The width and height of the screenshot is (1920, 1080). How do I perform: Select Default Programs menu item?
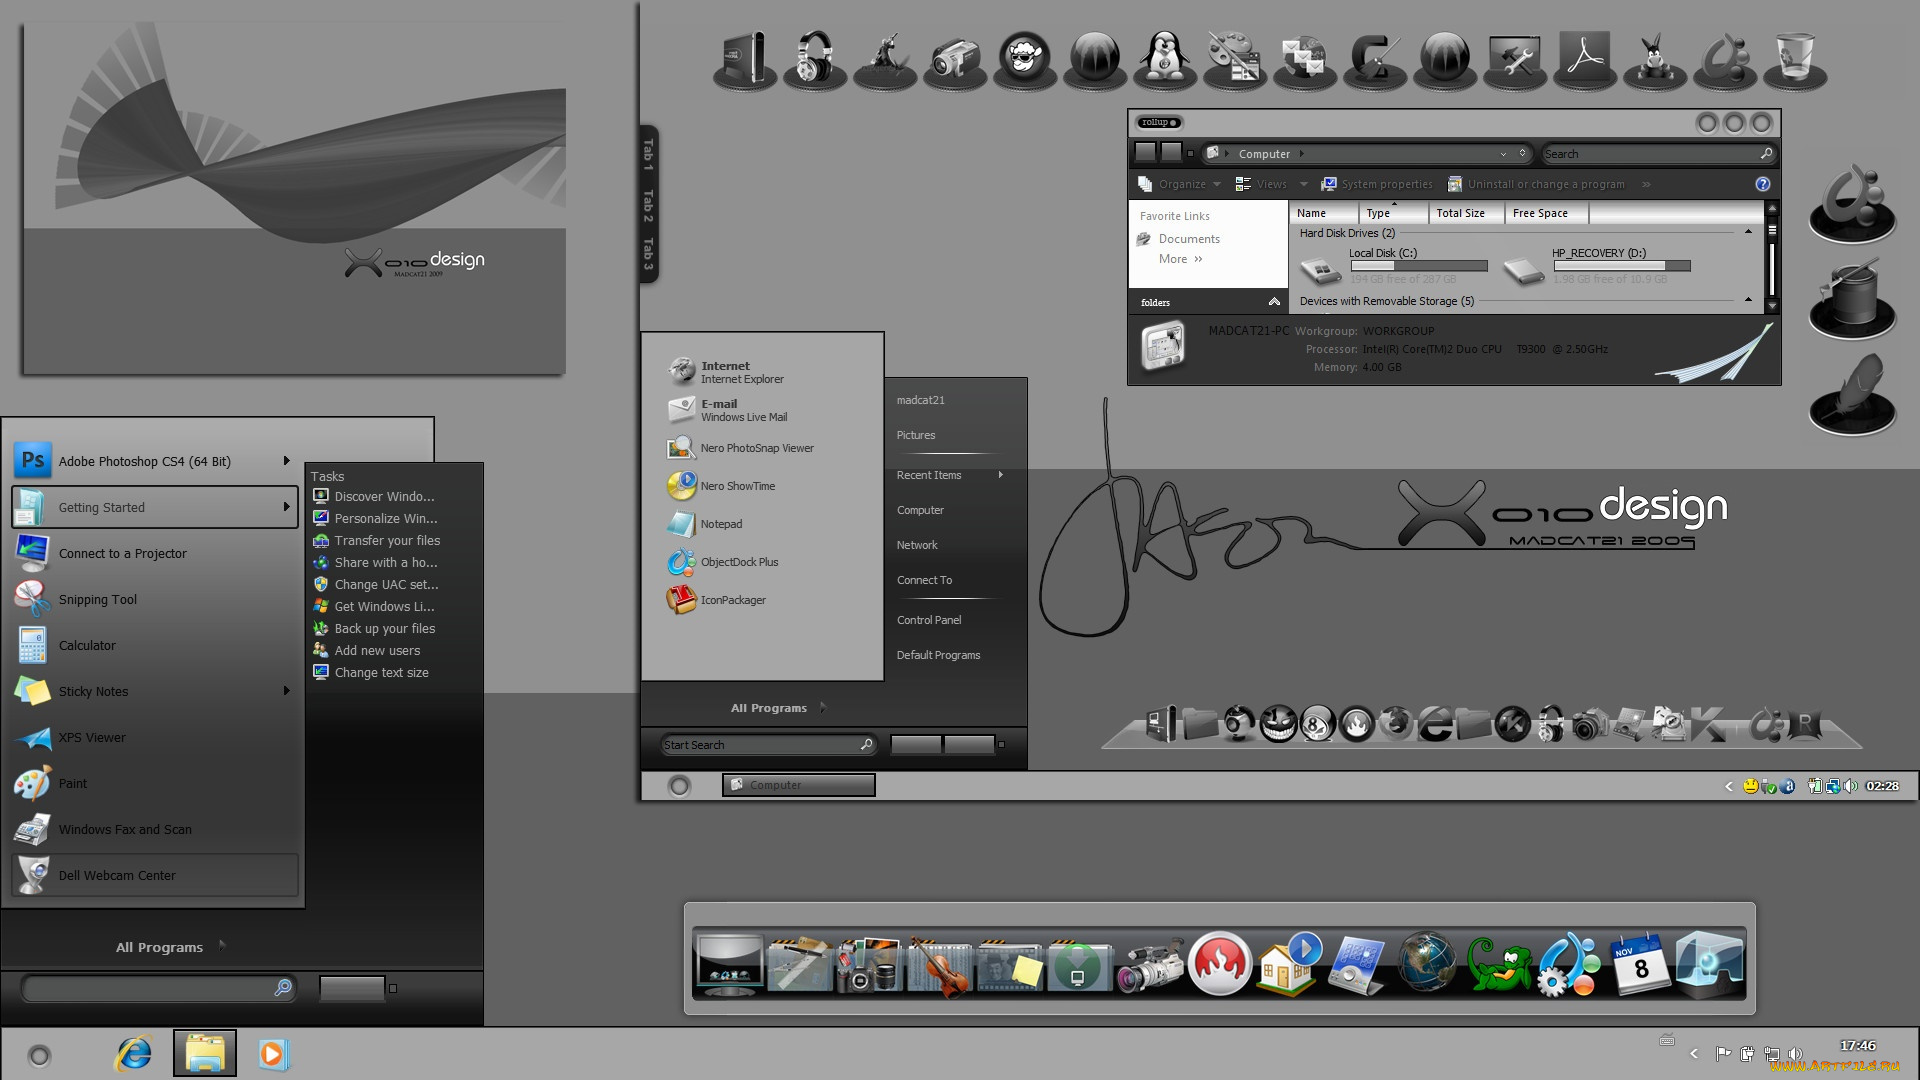(x=939, y=653)
